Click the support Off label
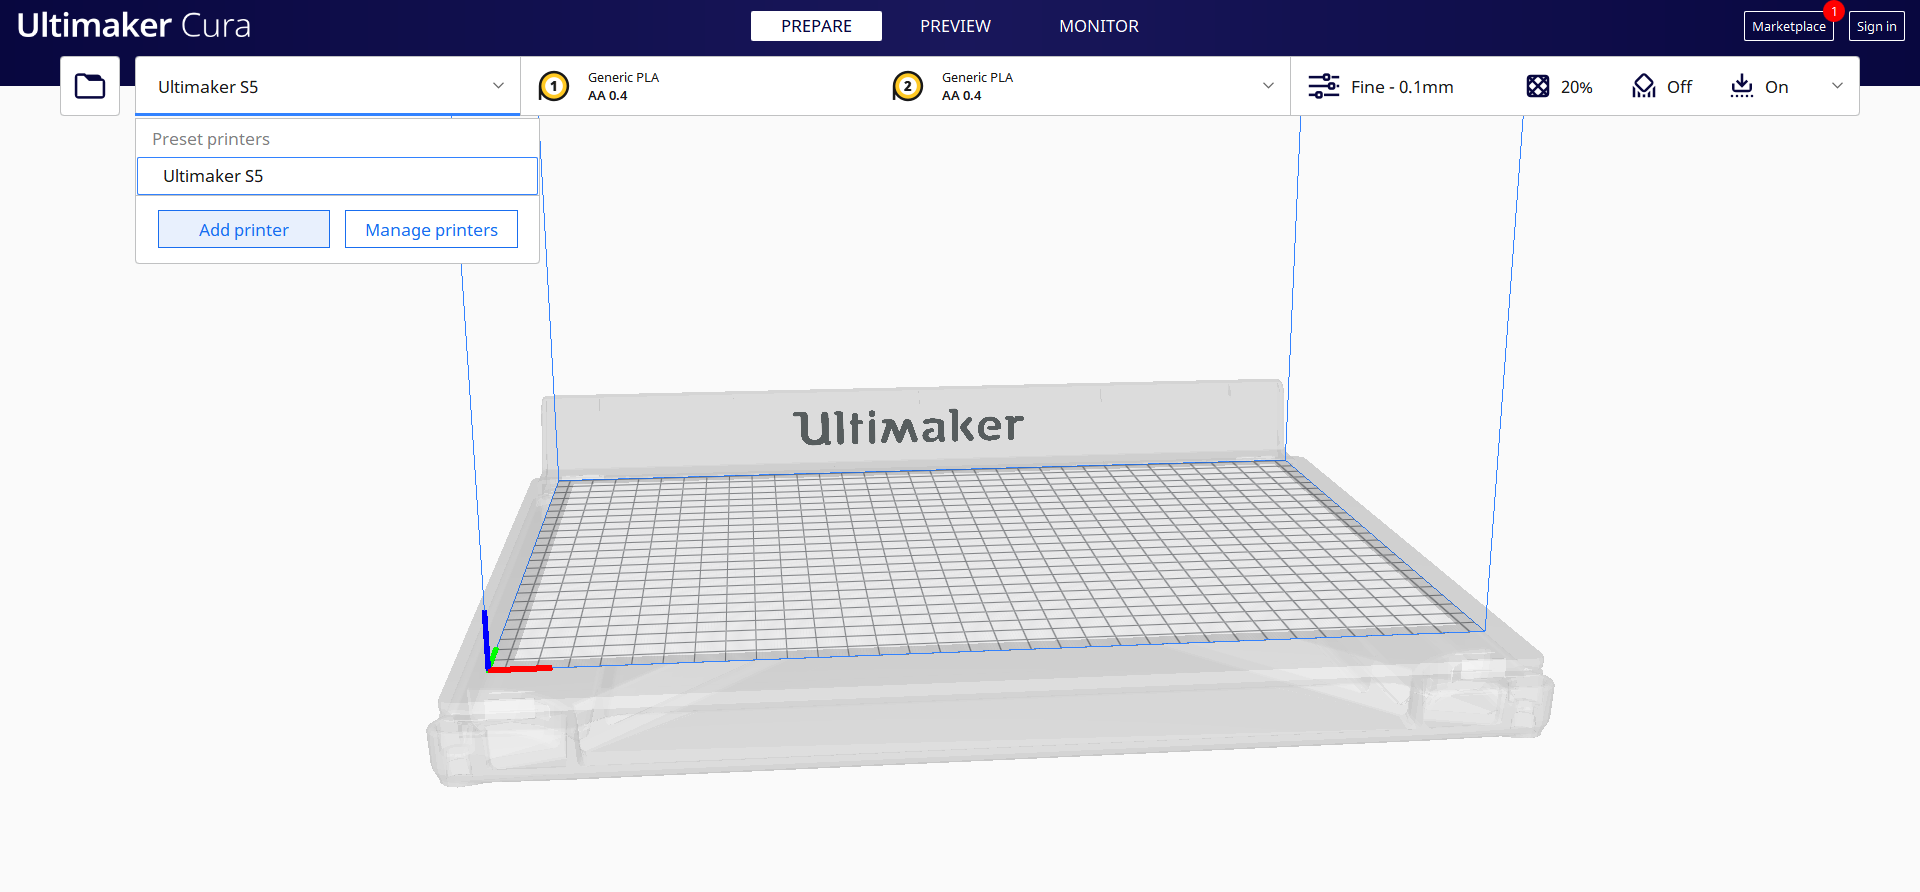 [1679, 87]
